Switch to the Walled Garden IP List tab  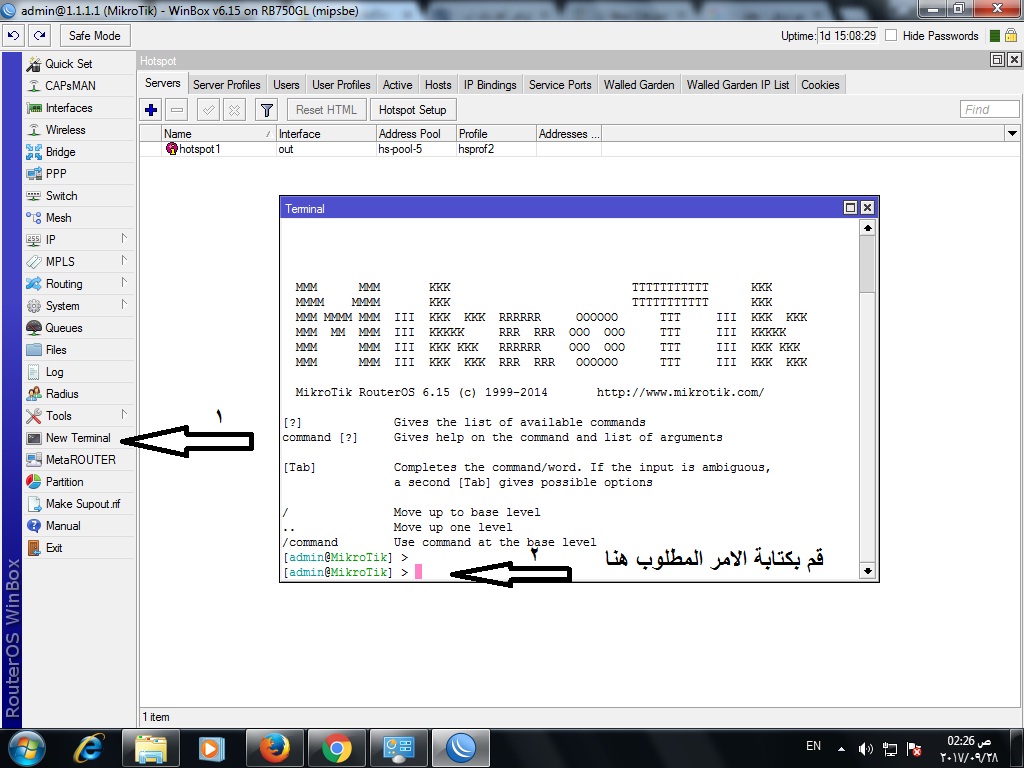[x=738, y=85]
